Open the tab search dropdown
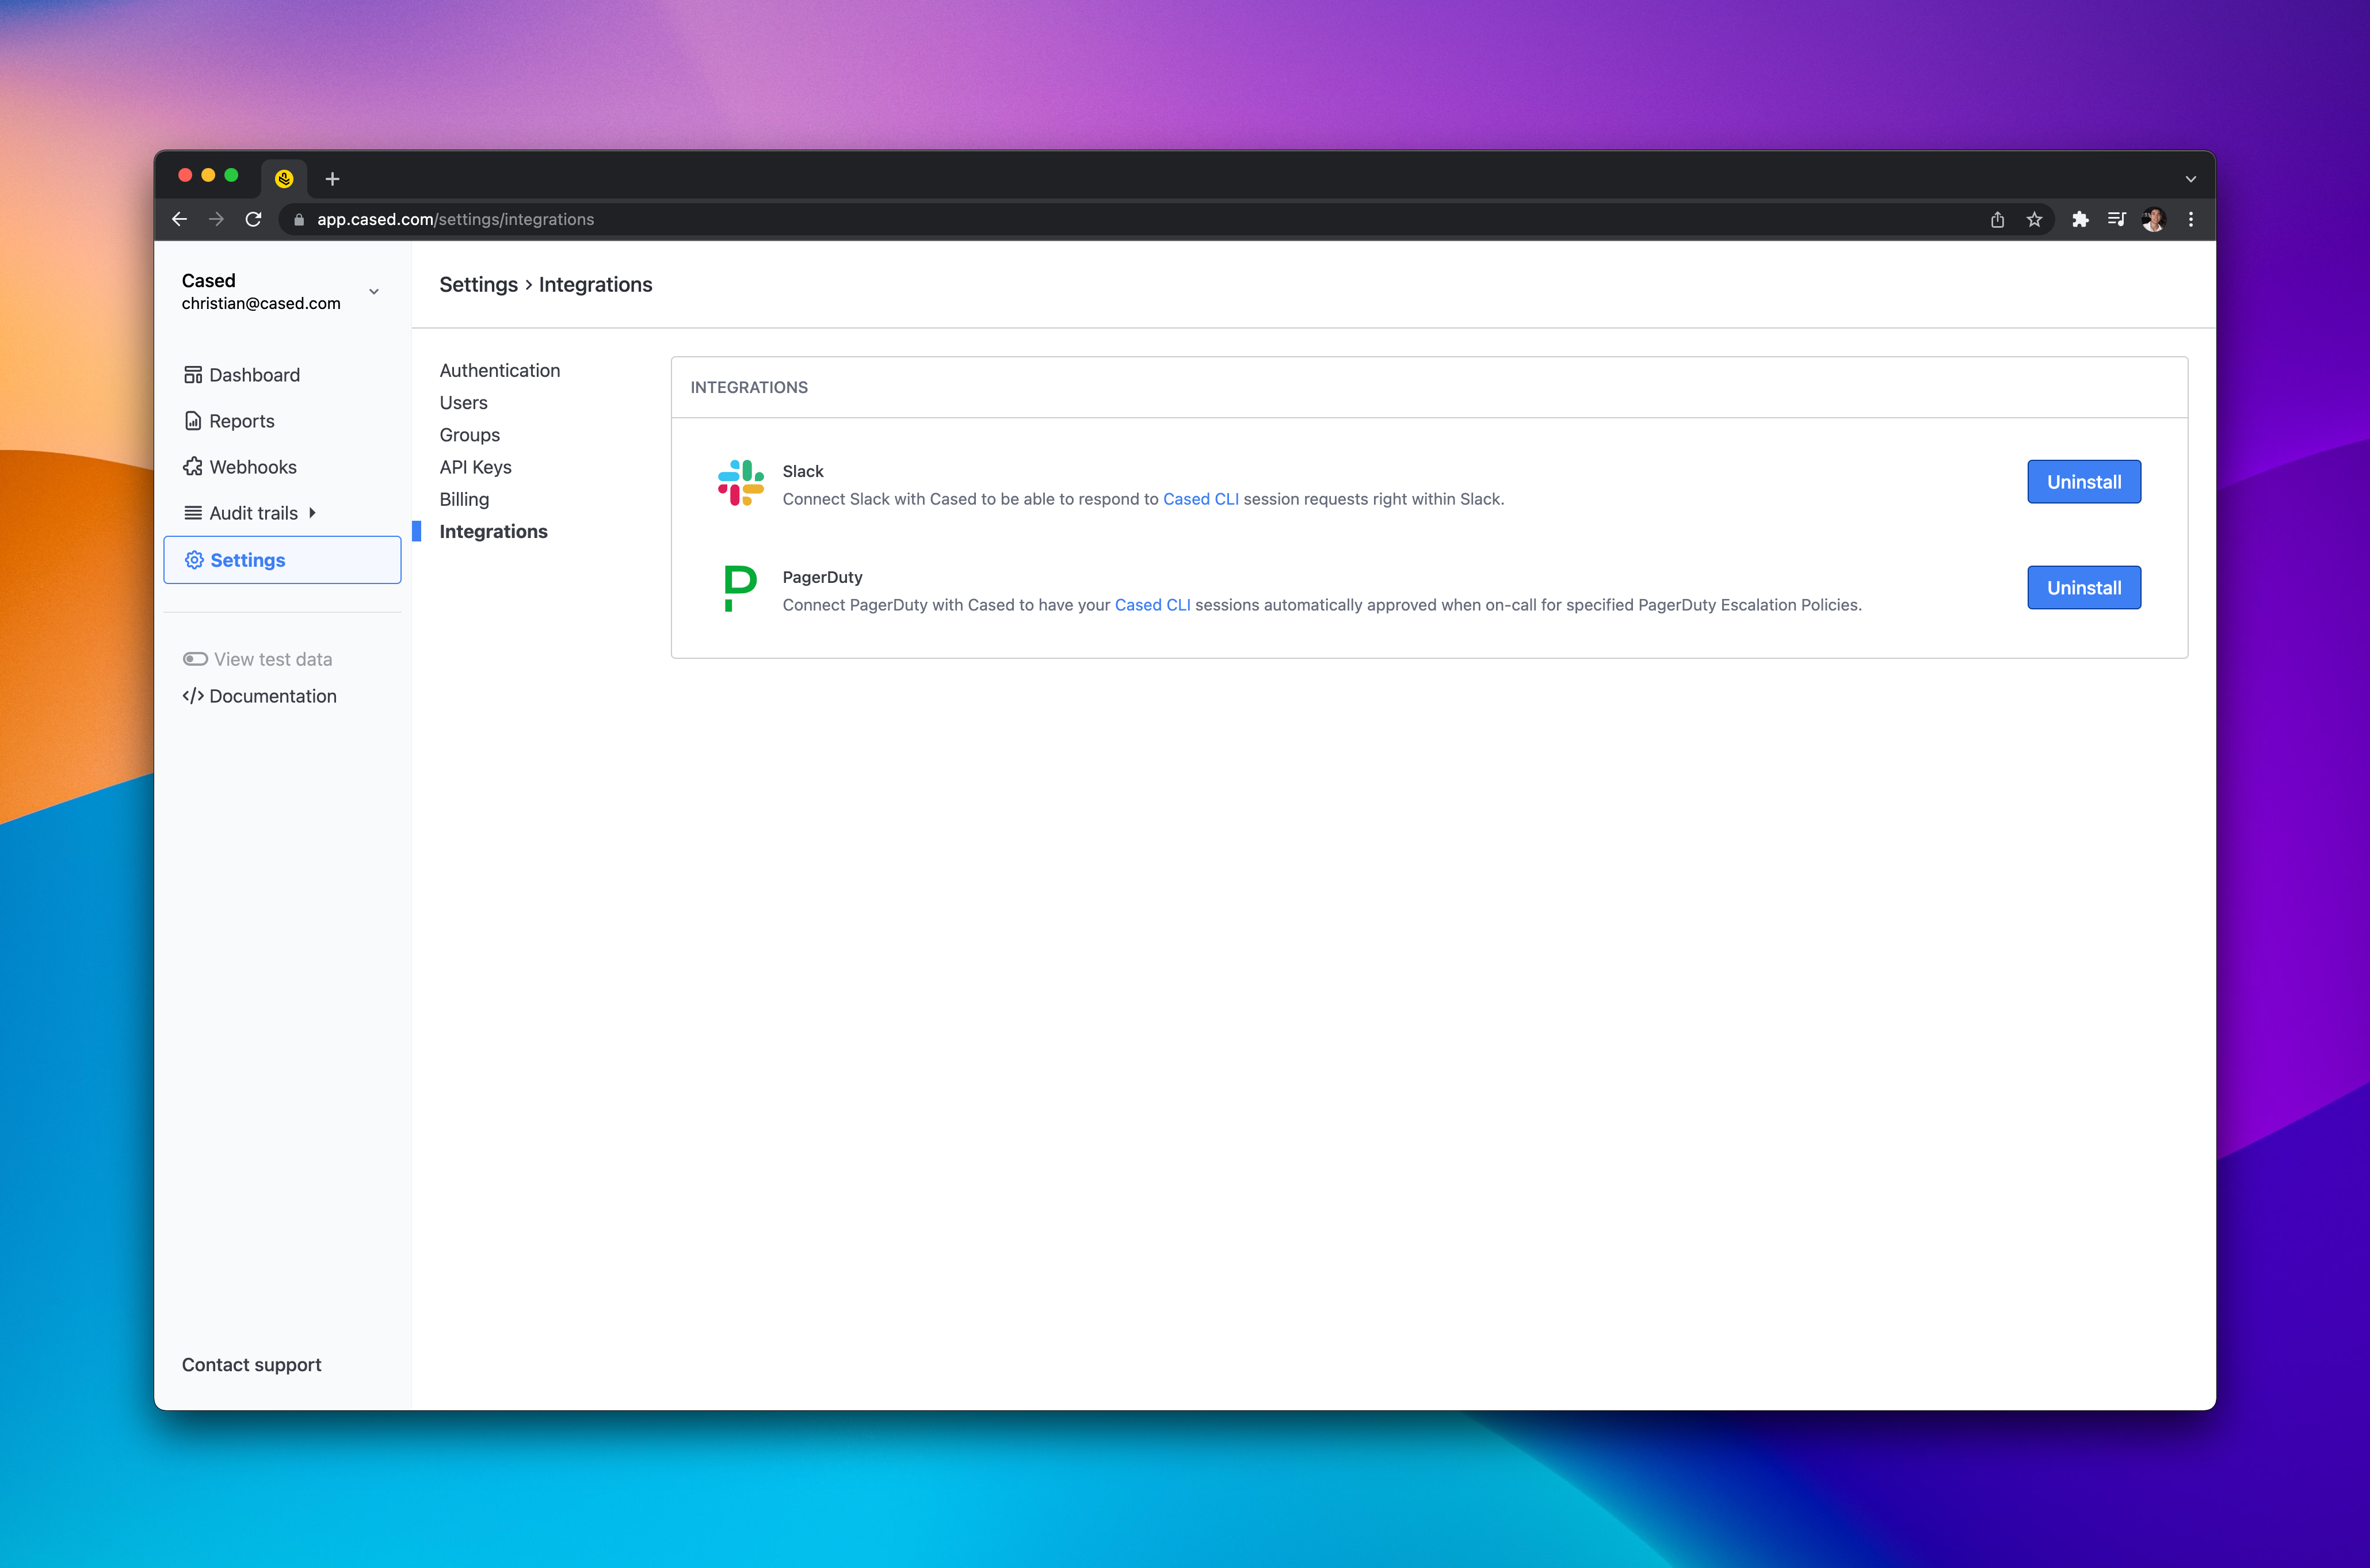 point(2191,179)
